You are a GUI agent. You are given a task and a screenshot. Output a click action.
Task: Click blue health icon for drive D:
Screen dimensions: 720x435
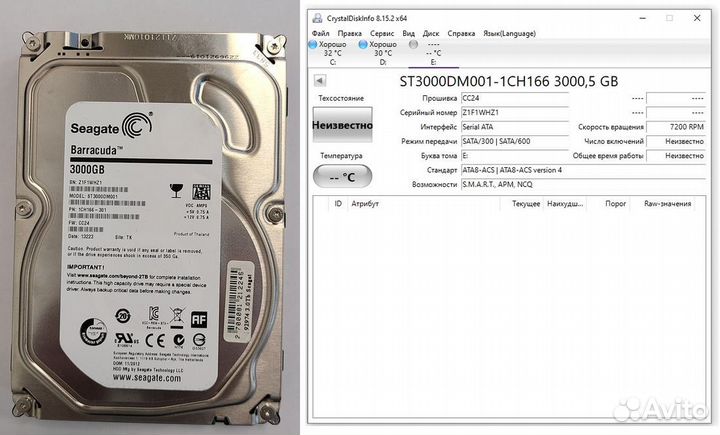(363, 45)
